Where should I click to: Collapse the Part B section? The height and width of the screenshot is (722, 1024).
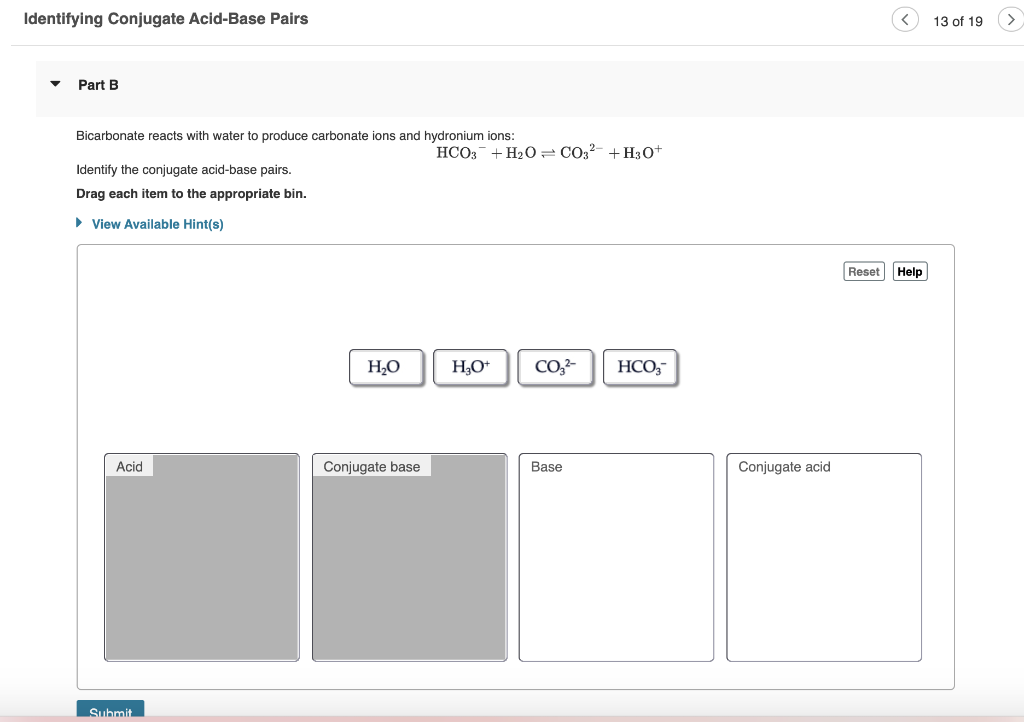tap(54, 85)
